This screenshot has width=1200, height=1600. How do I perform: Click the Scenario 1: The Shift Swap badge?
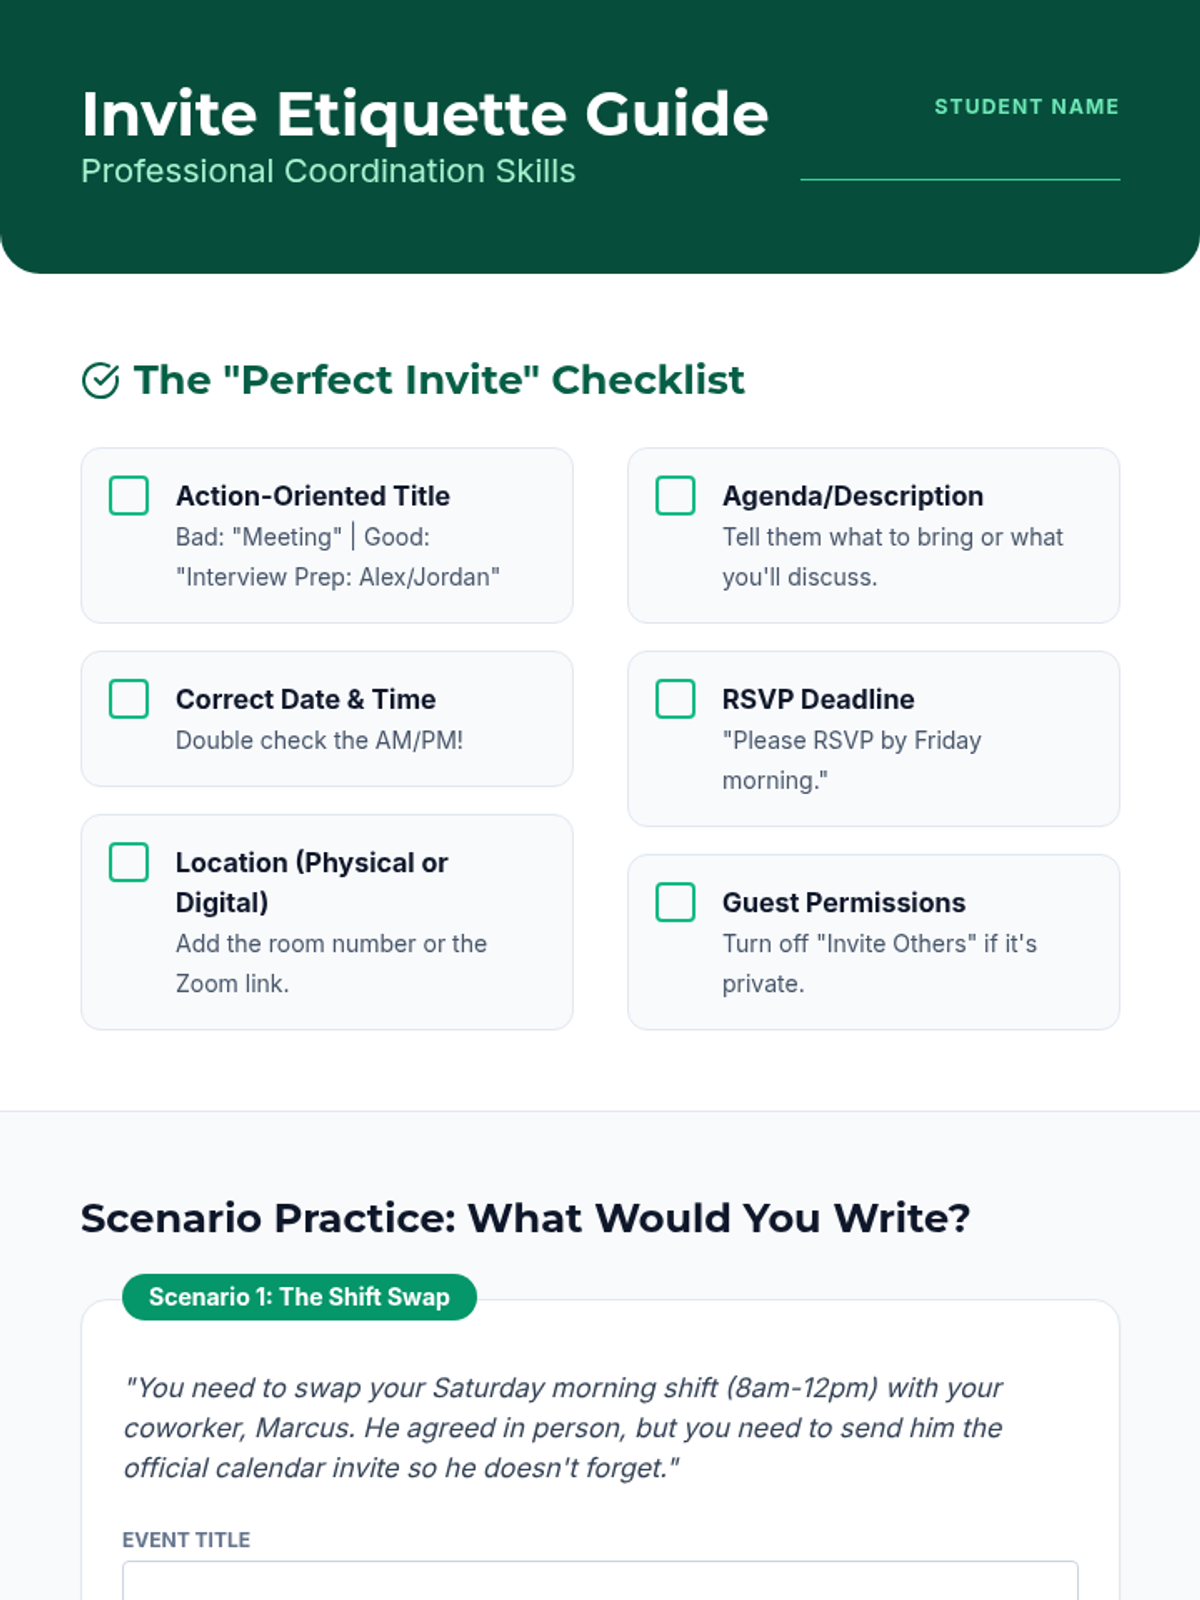coord(299,1297)
